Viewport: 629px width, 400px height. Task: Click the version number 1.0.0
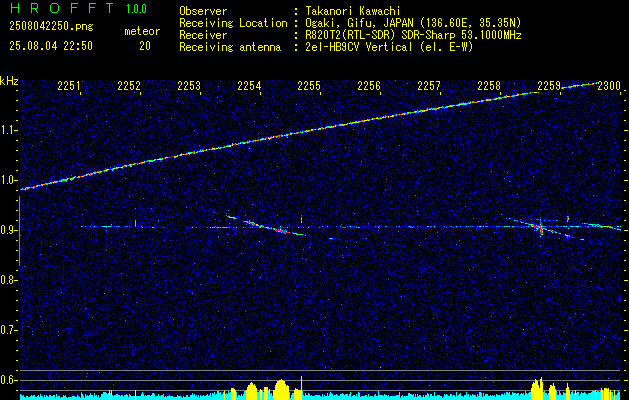136,9
